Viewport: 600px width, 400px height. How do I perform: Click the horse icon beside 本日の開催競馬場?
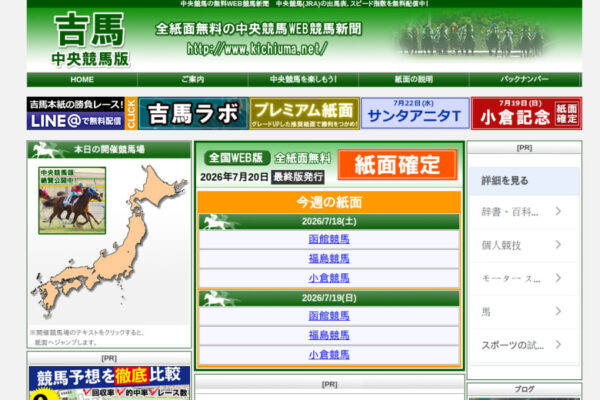(47, 150)
